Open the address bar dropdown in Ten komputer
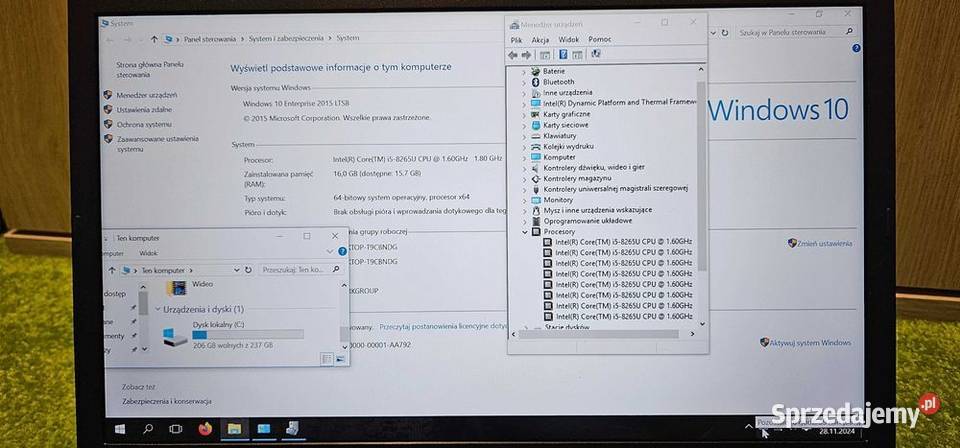 coord(236,269)
